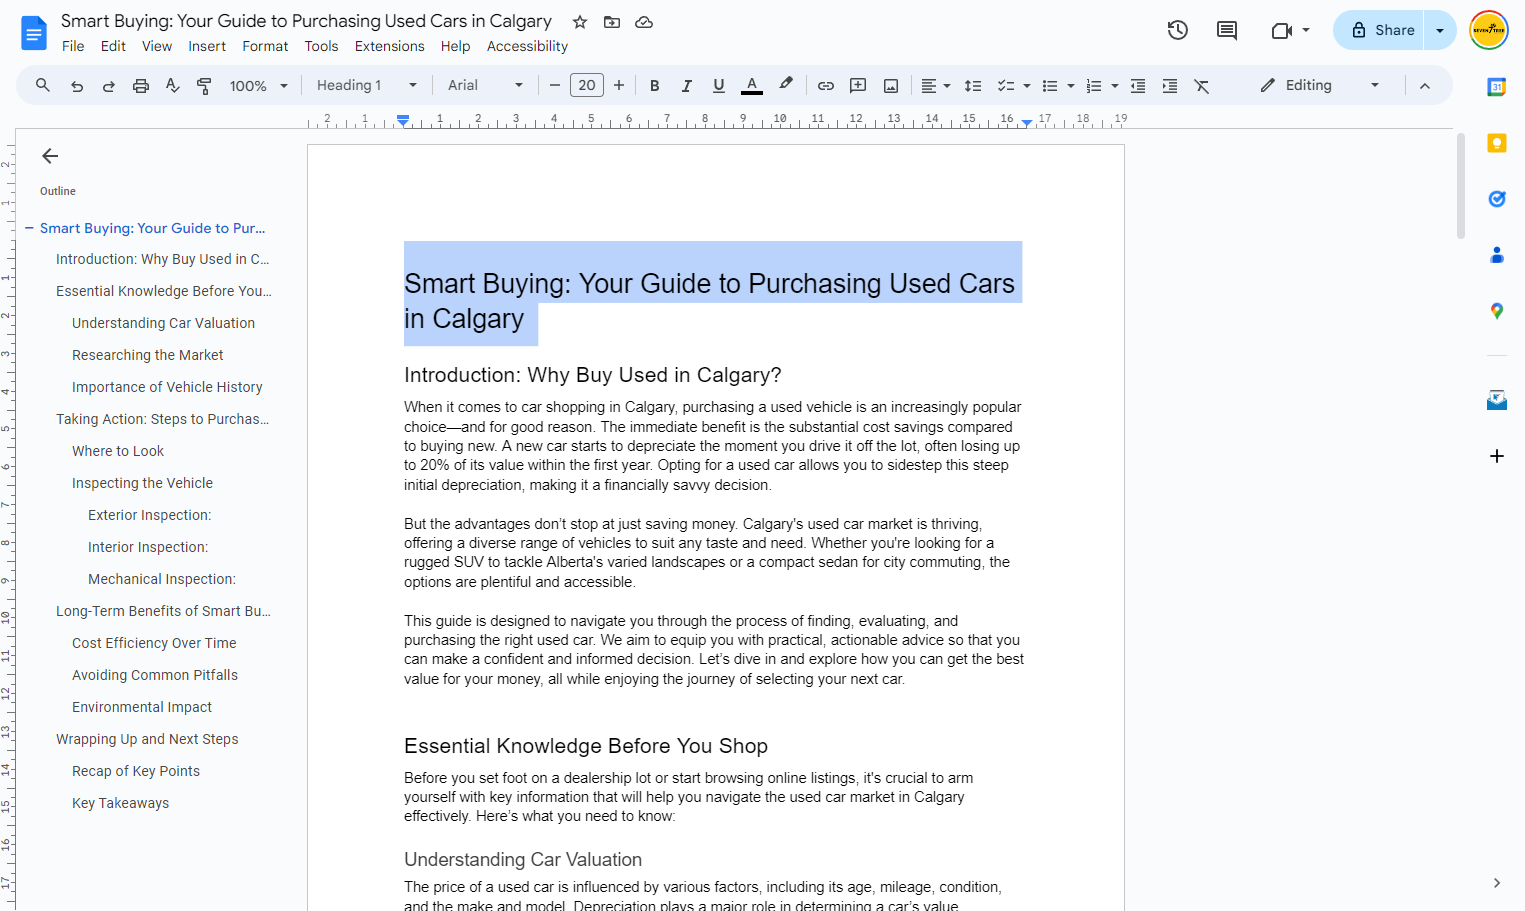Open the zoom level dropdown

tap(259, 86)
